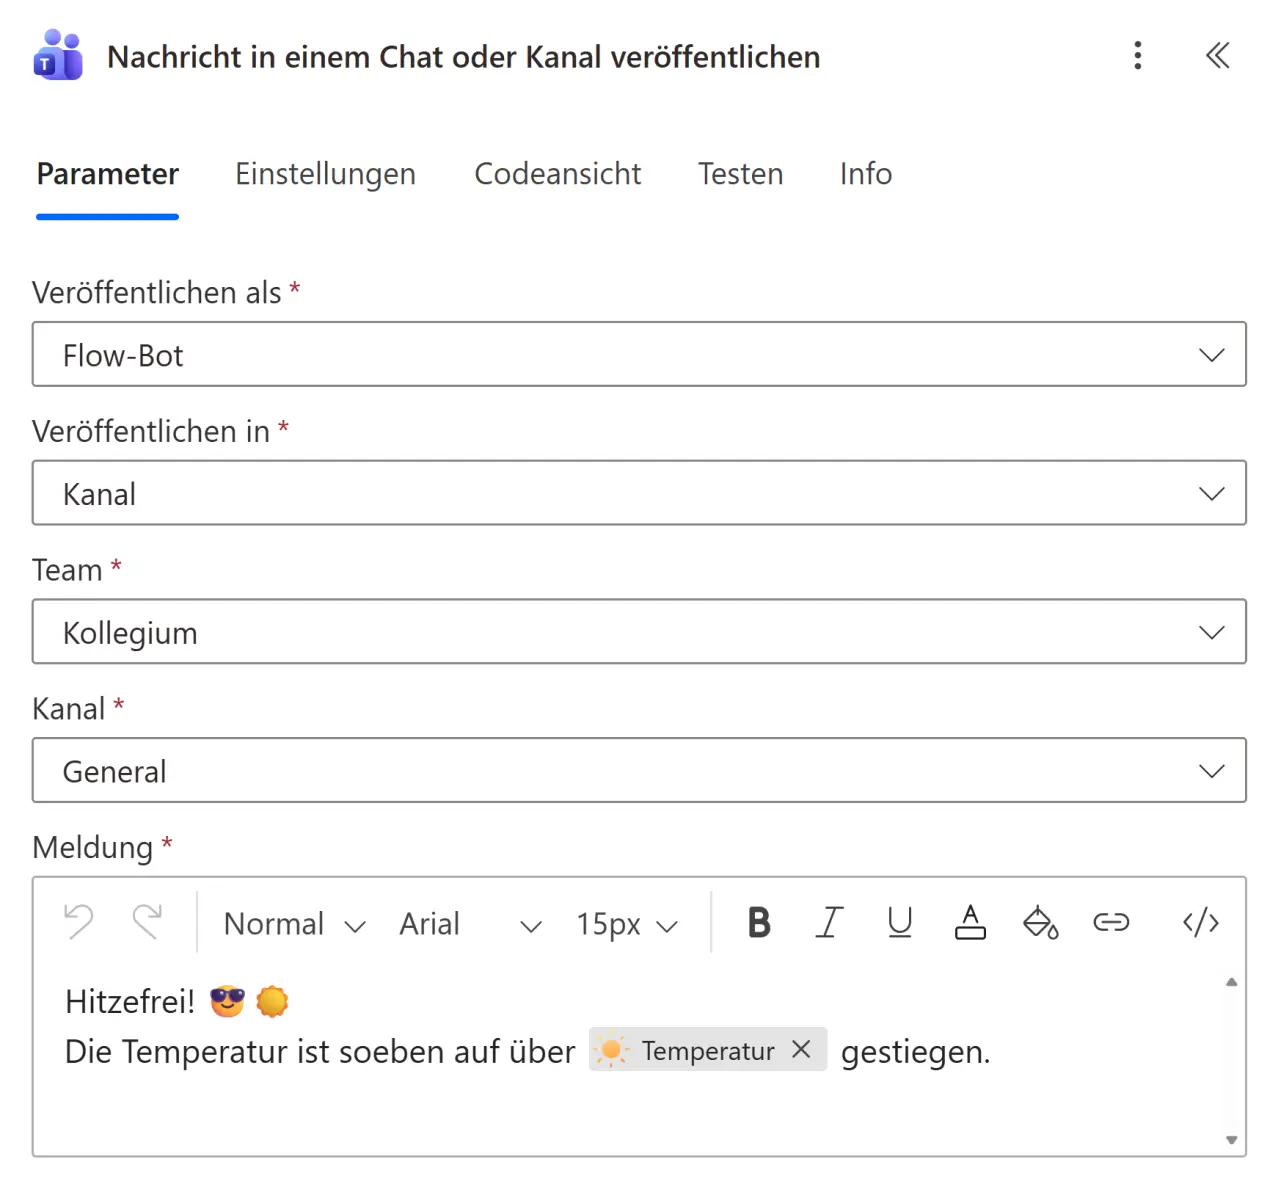This screenshot has width=1280, height=1192.
Task: Undo the last edit in the message
Action: [x=78, y=923]
